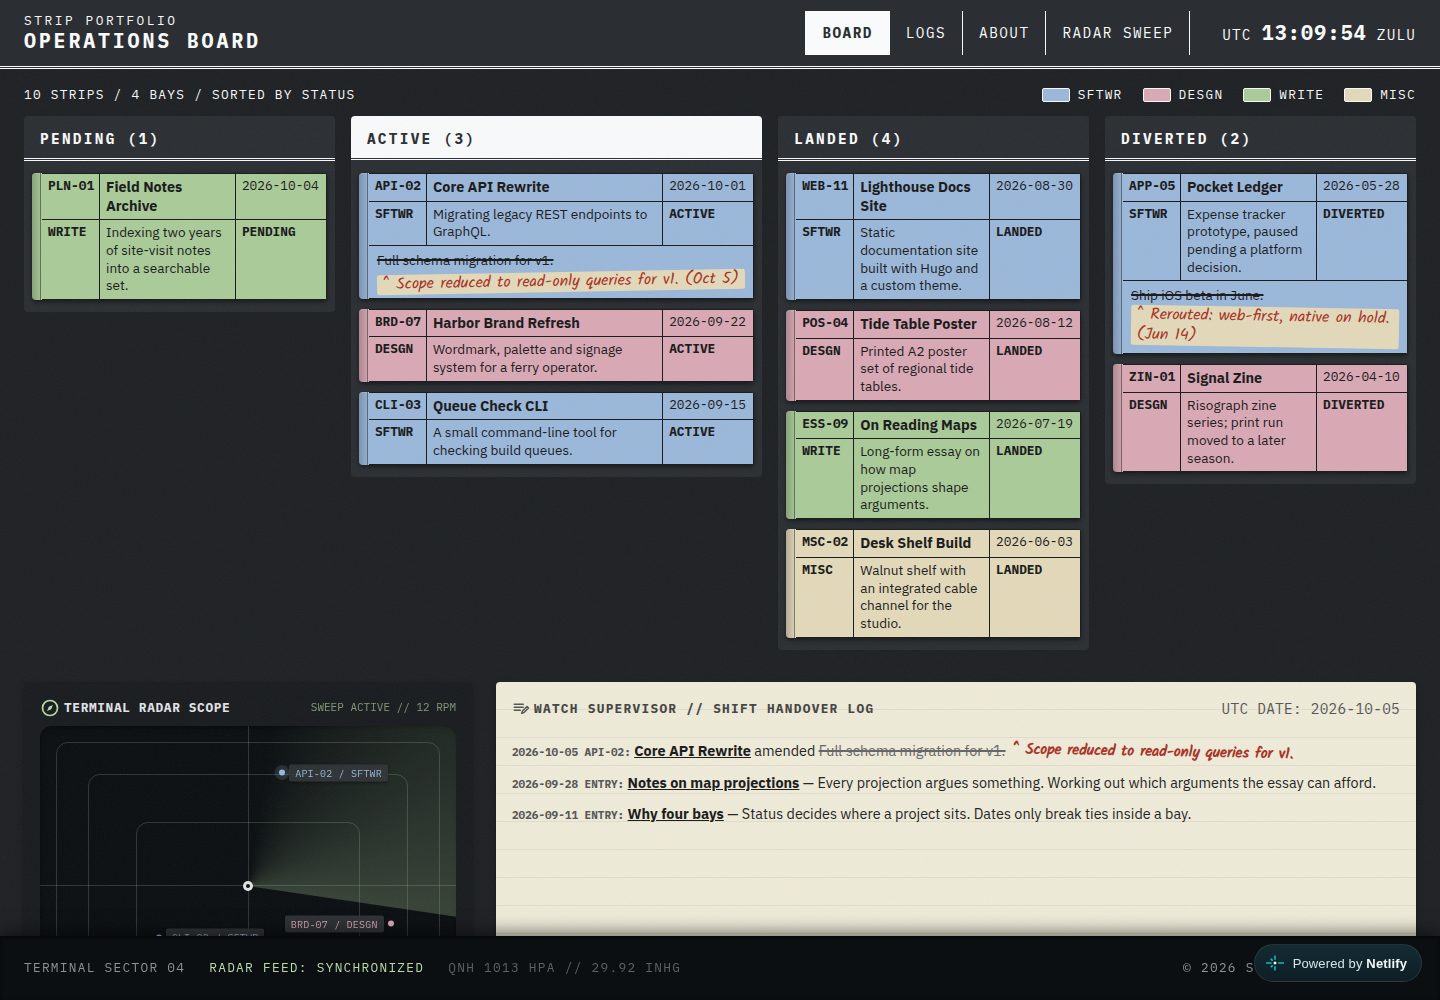
Task: Open the Desk Shelf Build strip
Action: [933, 583]
